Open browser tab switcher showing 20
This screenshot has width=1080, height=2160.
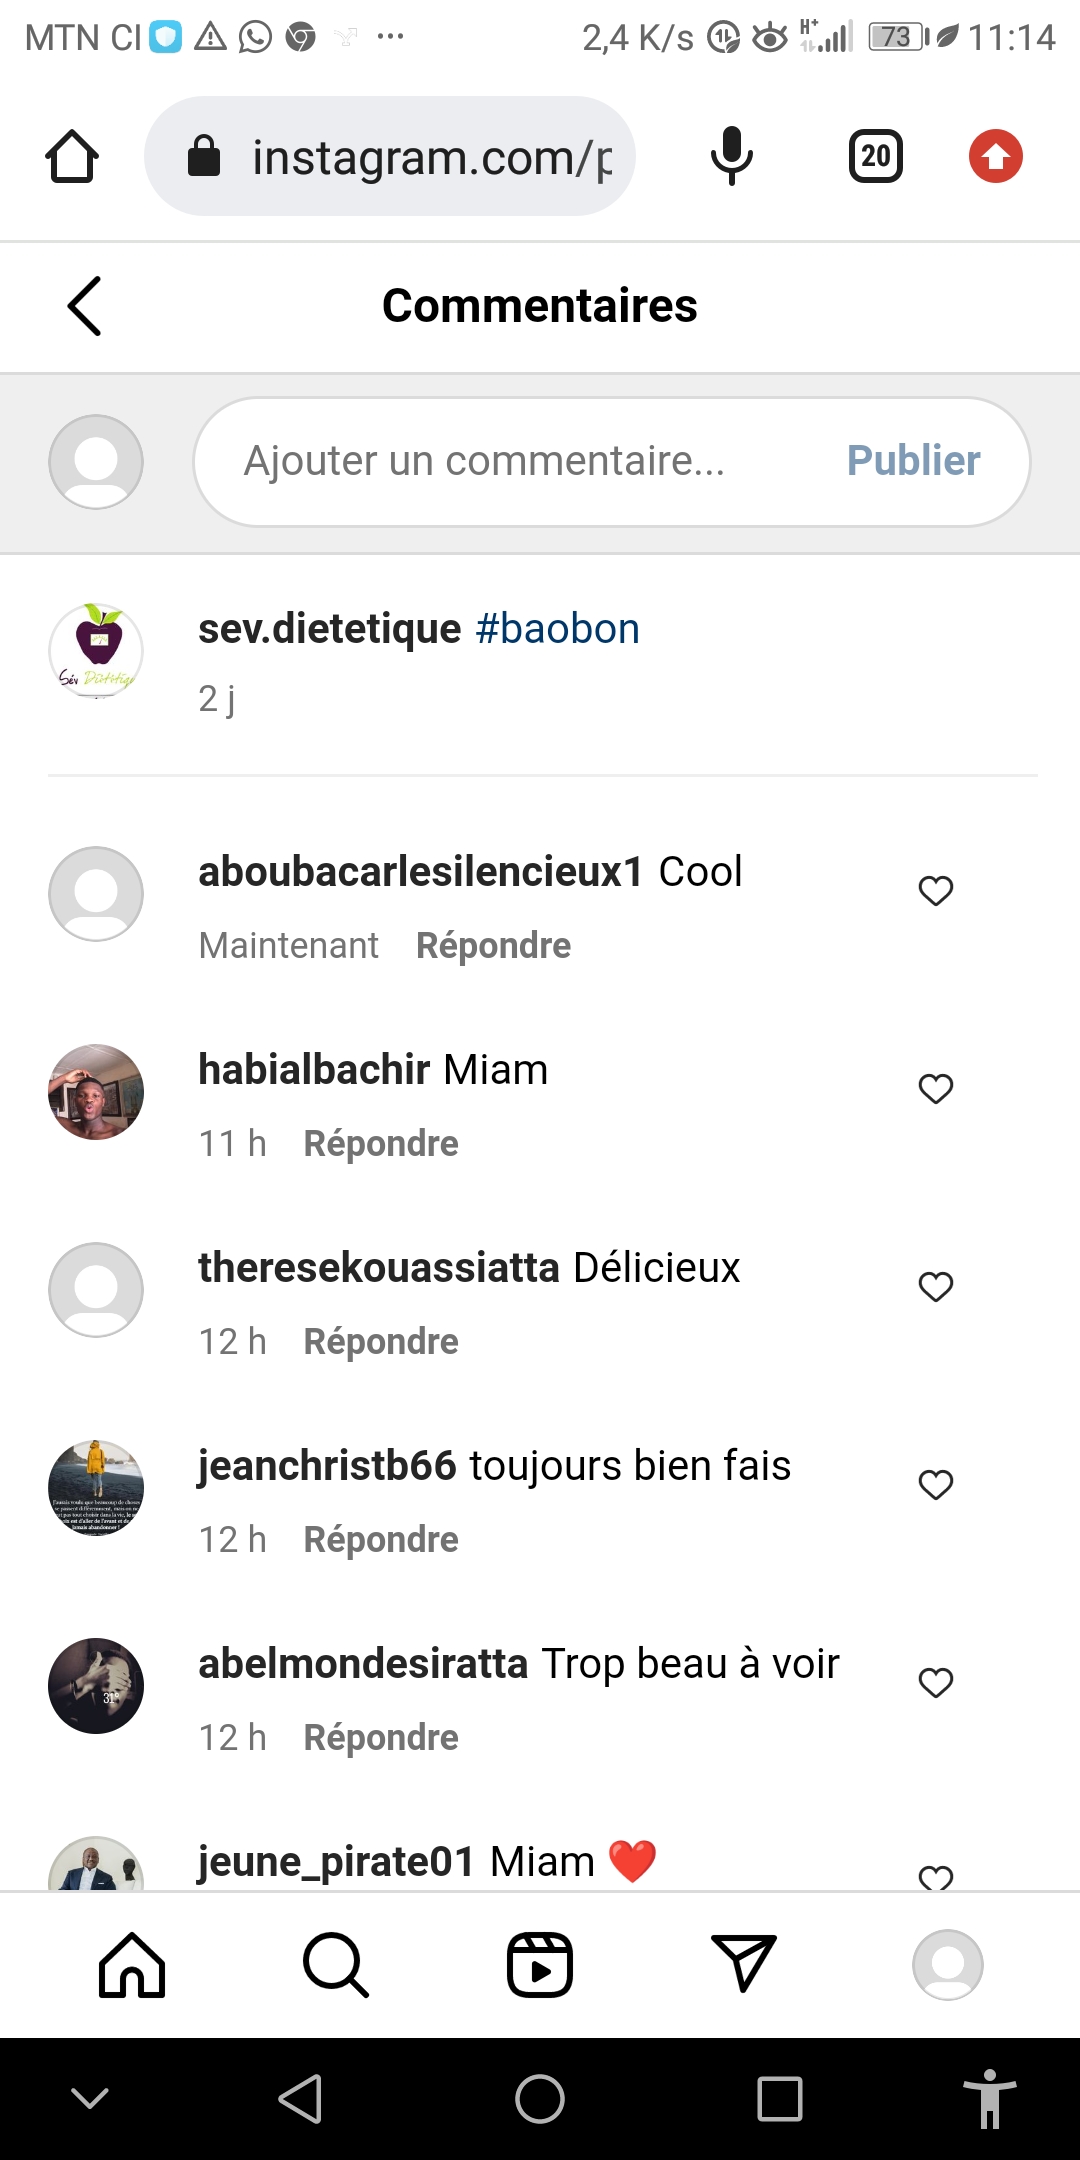click(x=876, y=156)
